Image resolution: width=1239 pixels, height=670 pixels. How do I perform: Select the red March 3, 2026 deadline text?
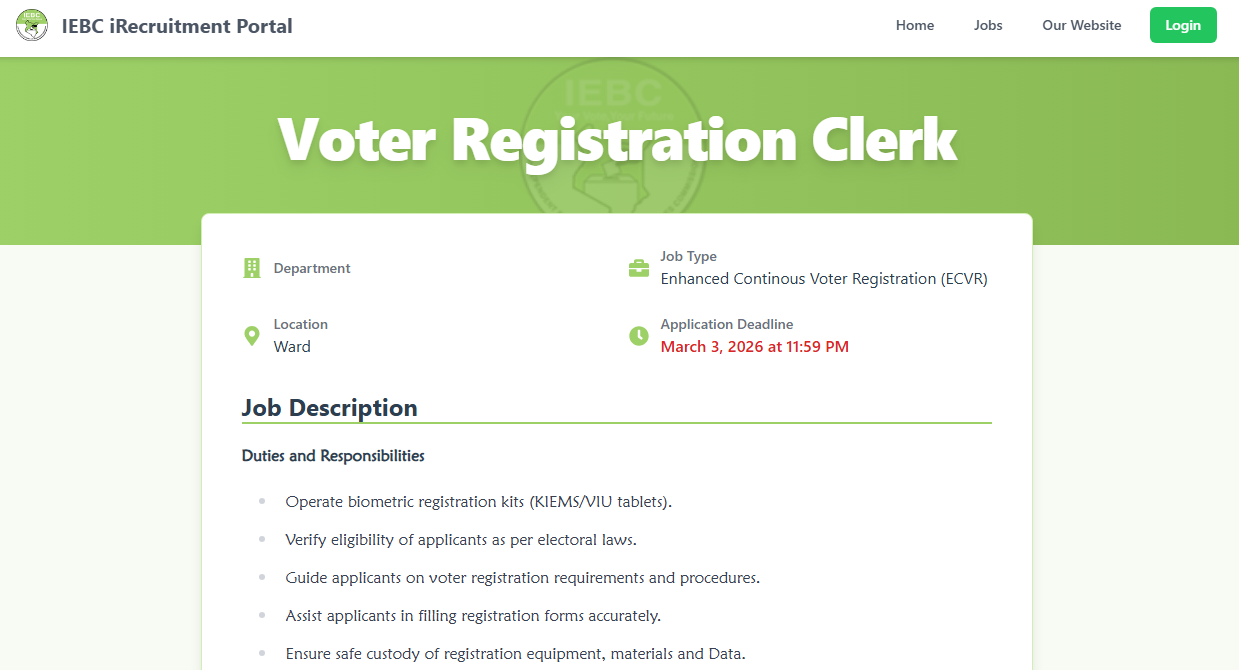pyautogui.click(x=755, y=346)
